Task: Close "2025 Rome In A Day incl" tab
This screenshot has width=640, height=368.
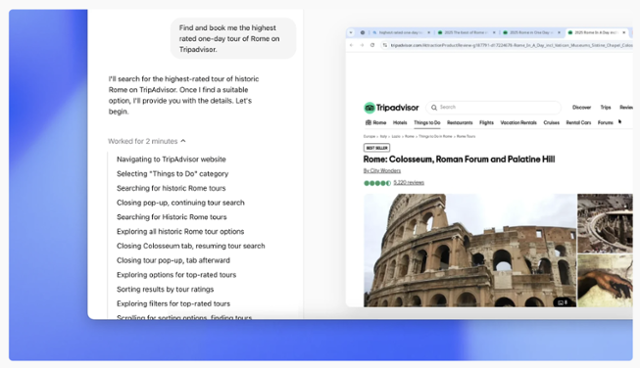Action: 624,32
